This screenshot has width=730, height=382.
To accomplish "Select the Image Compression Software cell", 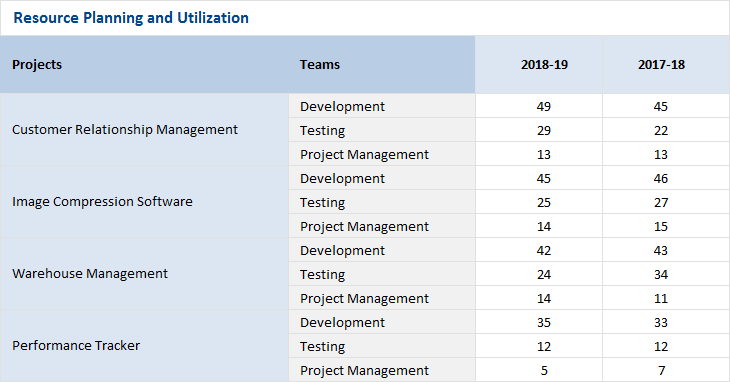I will coord(144,202).
